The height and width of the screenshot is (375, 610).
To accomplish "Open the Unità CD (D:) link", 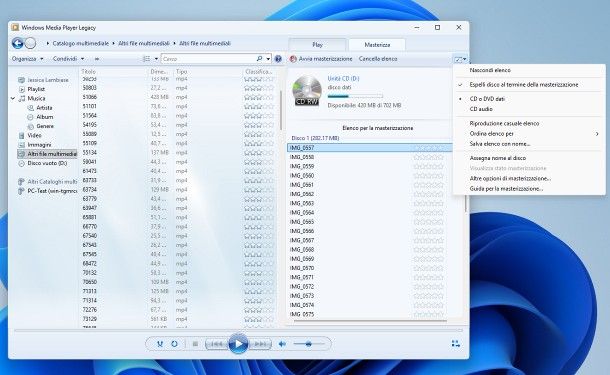I will click(x=343, y=79).
